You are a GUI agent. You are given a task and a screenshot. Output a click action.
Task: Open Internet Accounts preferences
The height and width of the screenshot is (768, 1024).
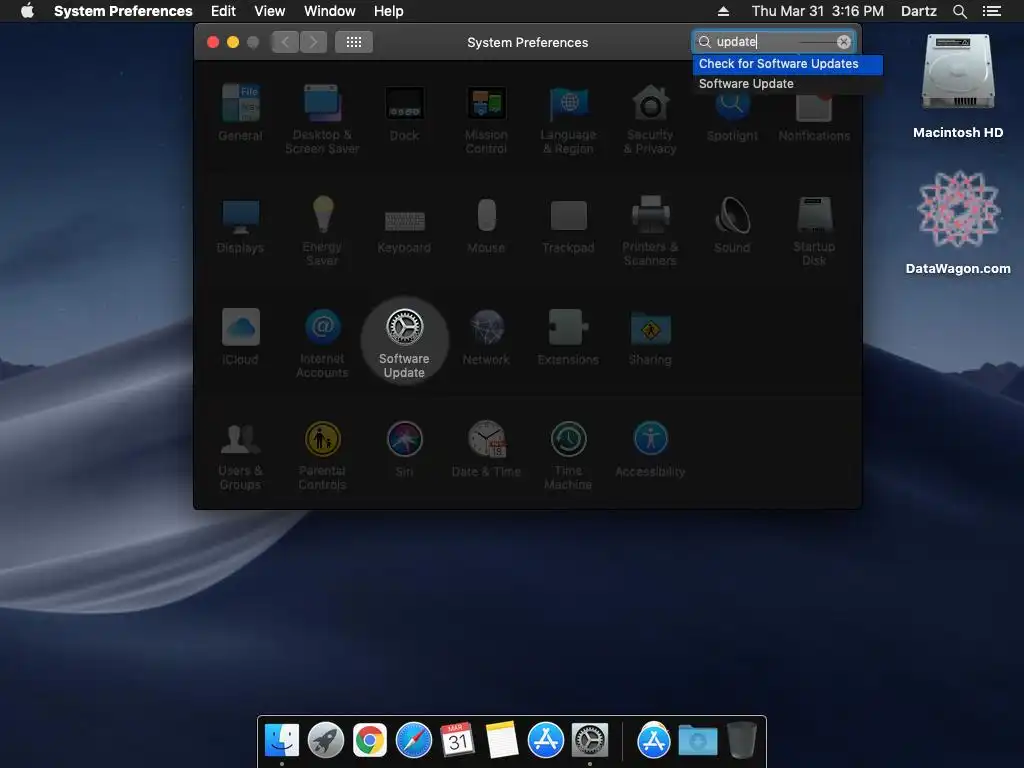click(322, 343)
